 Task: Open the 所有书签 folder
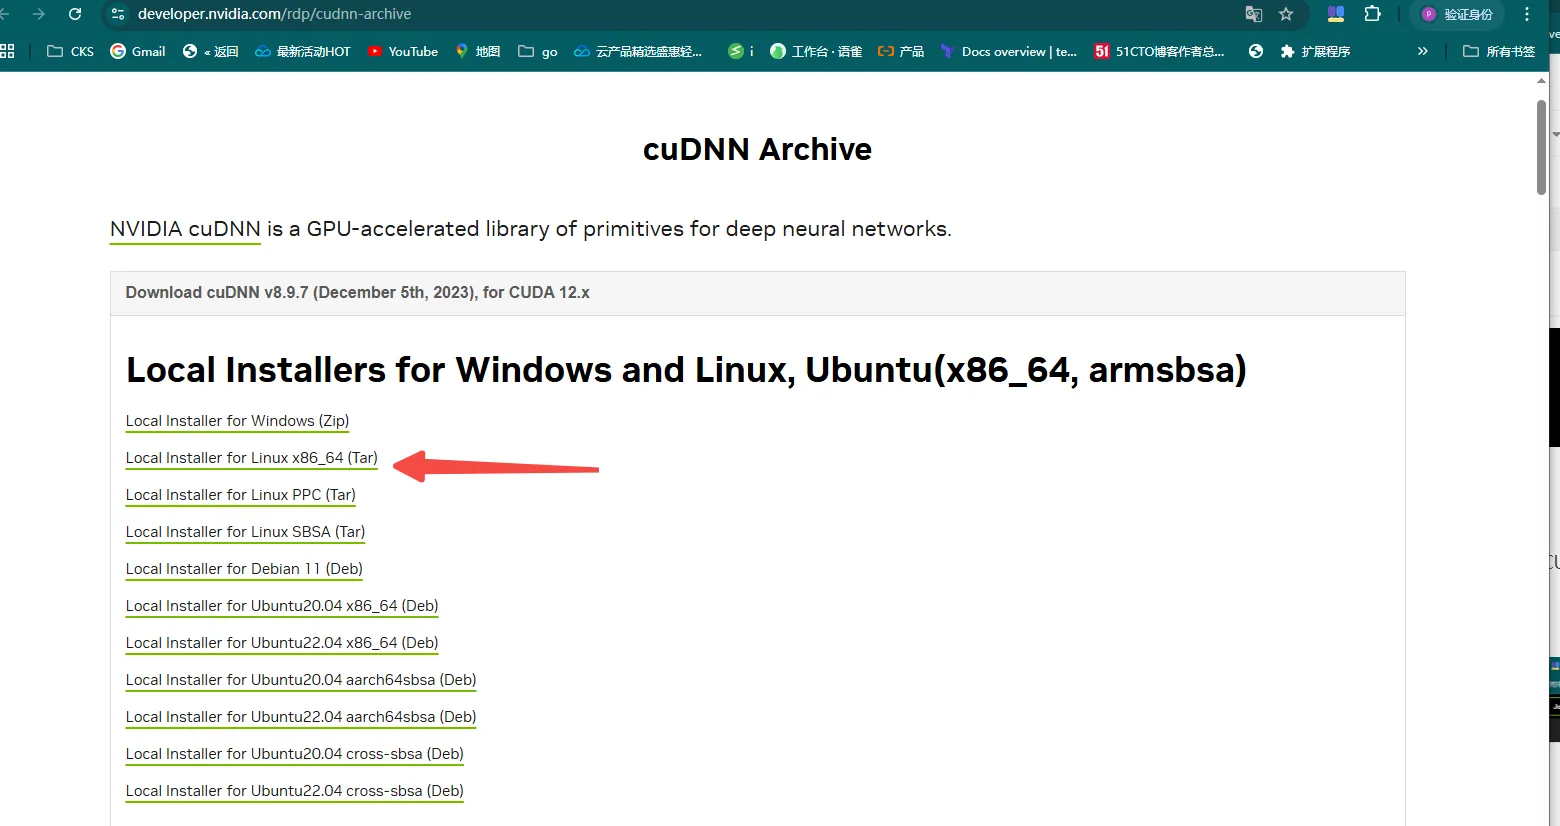(1499, 51)
